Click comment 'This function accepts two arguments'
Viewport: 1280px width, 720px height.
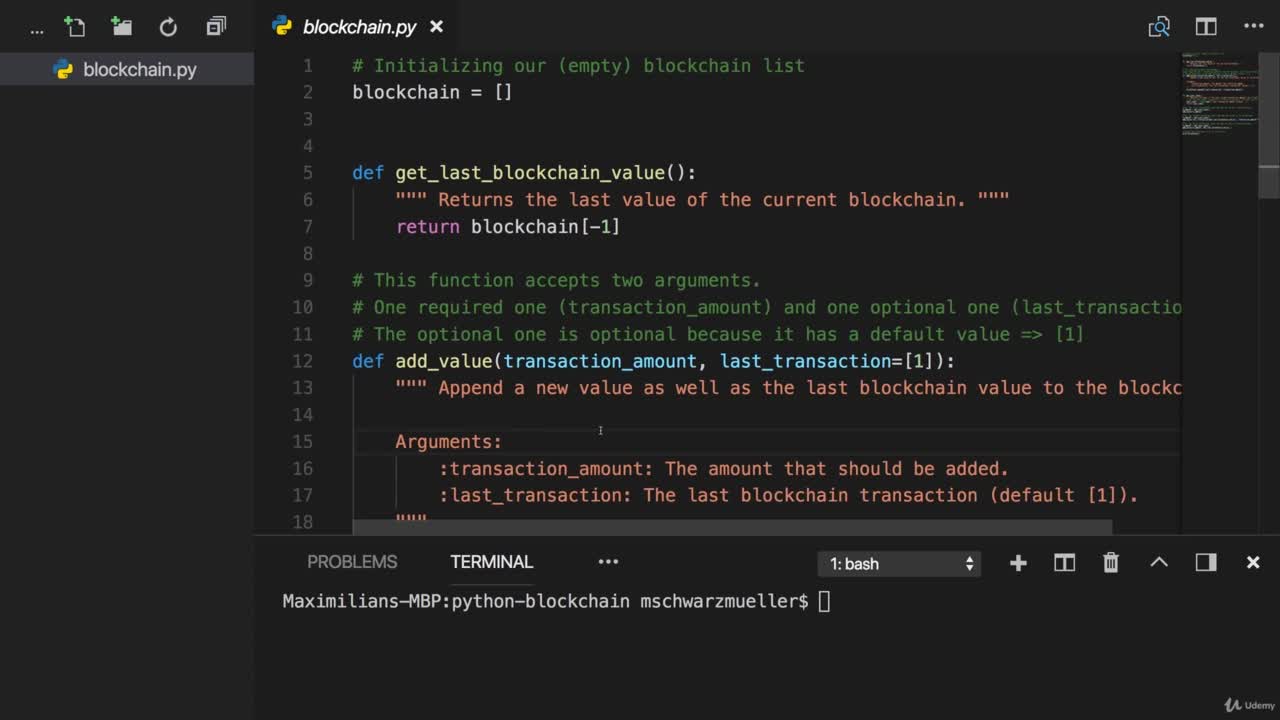click(x=556, y=281)
